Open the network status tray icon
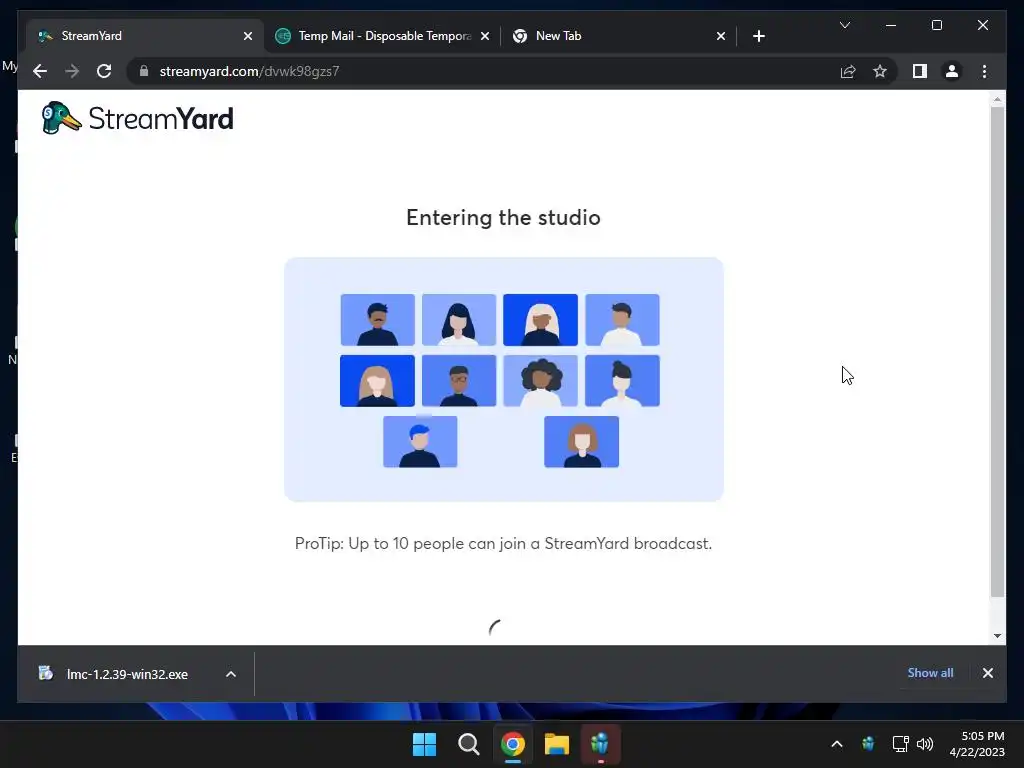This screenshot has width=1024, height=768. 901,744
